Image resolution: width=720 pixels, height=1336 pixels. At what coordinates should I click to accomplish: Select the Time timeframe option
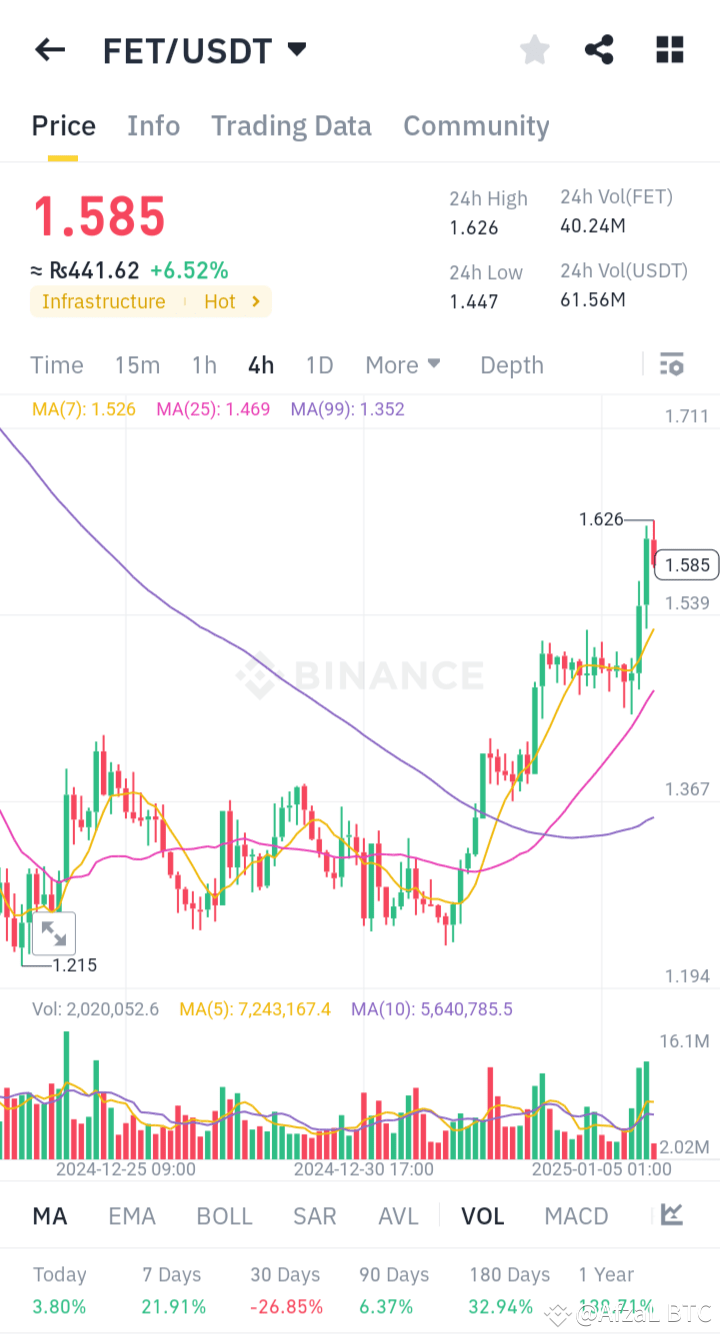coord(56,365)
